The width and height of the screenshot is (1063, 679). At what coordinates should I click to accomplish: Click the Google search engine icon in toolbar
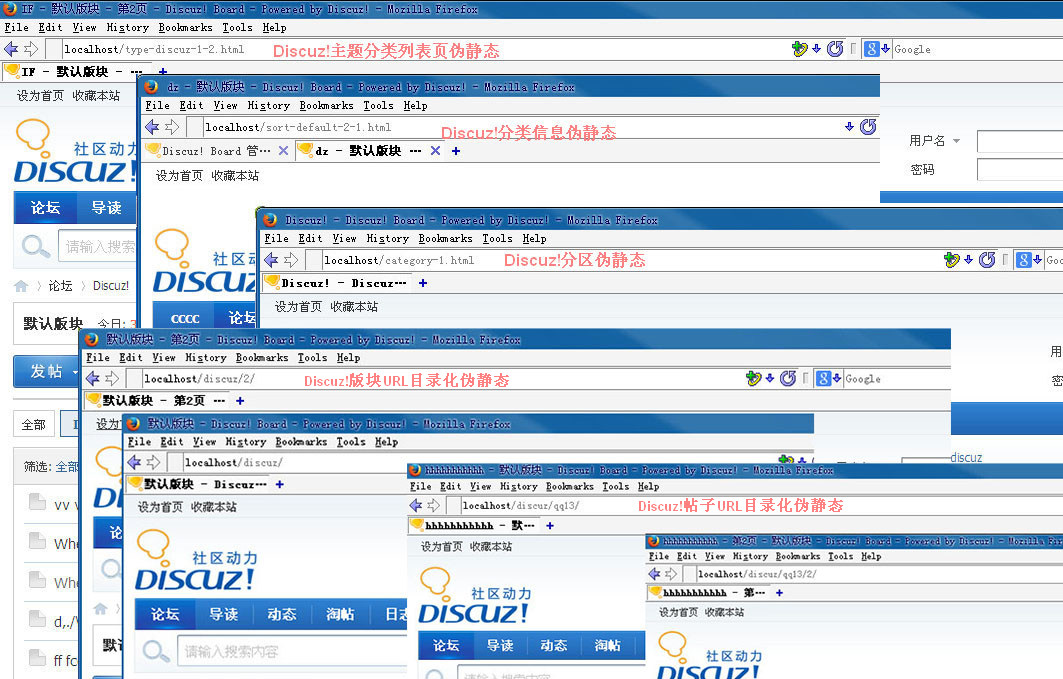point(872,48)
